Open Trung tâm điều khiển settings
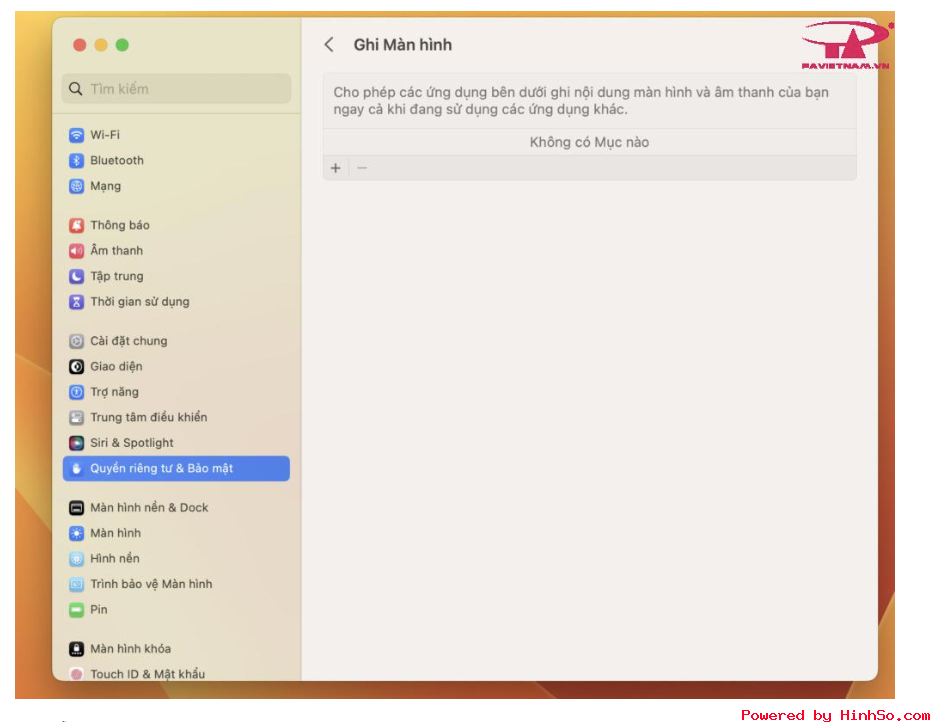 148,418
